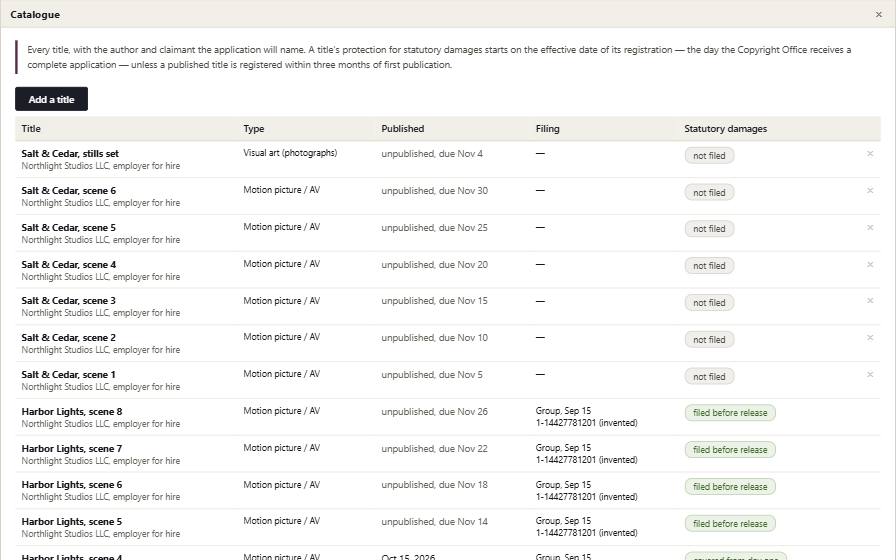Screen dimensions: 896x560
Task: Open the Salt & Cedar, scene 5 title
Action: tap(69, 227)
